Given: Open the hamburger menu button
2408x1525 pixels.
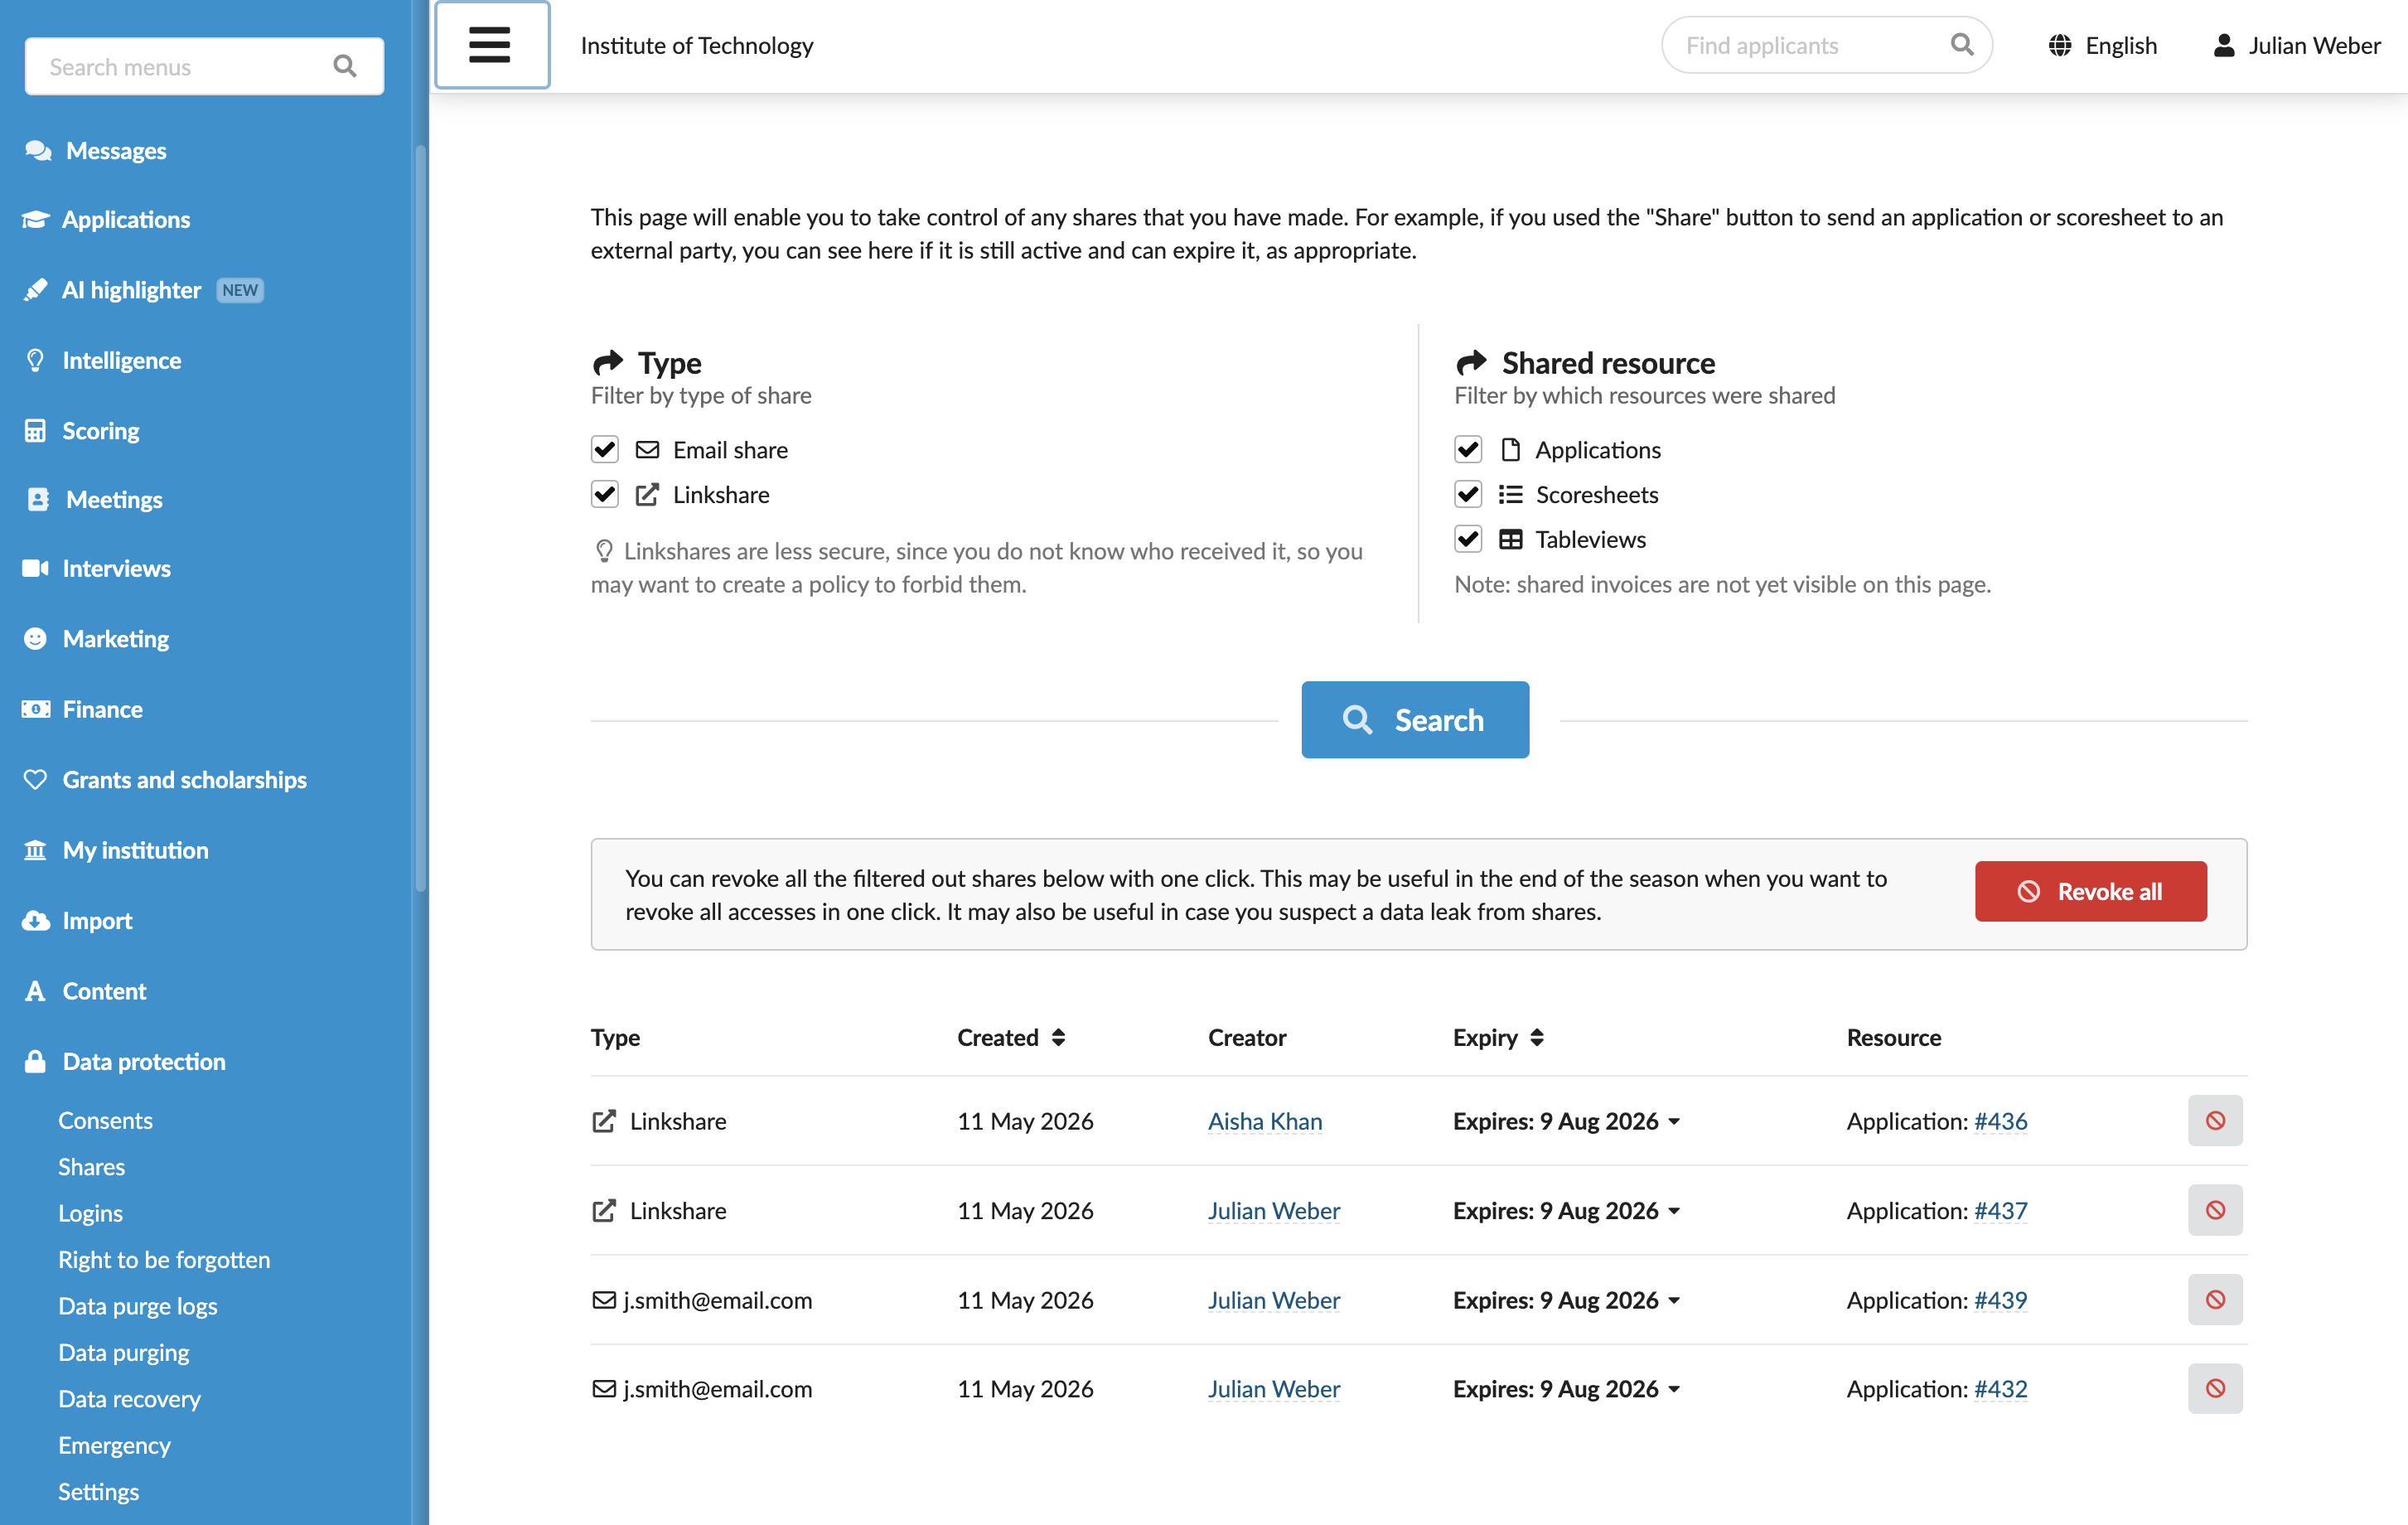Looking at the screenshot, I should pos(491,45).
